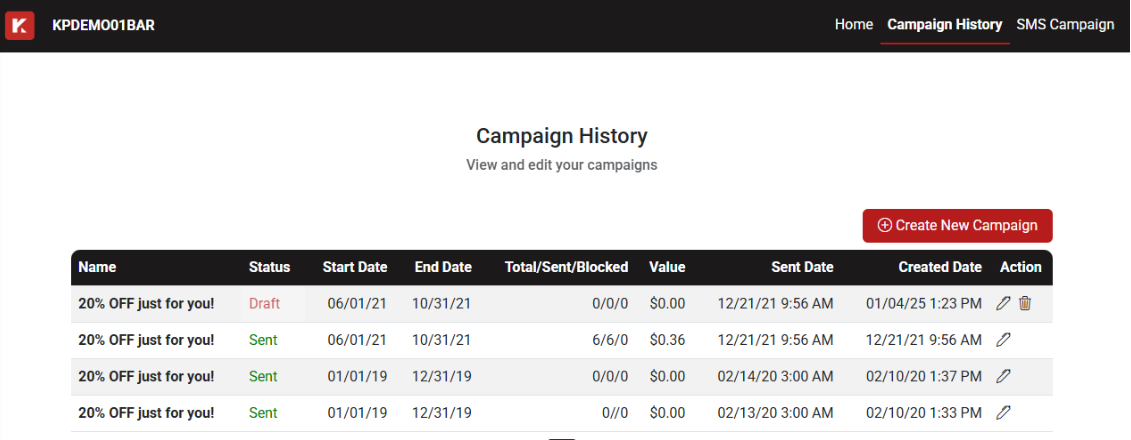The width and height of the screenshot is (1131, 440).
Task: Click the Start Date column header
Action: (355, 267)
